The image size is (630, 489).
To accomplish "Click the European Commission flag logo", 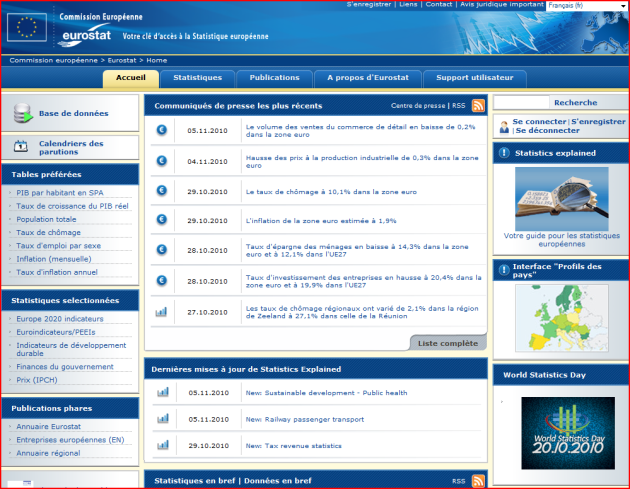I will (x=27, y=27).
